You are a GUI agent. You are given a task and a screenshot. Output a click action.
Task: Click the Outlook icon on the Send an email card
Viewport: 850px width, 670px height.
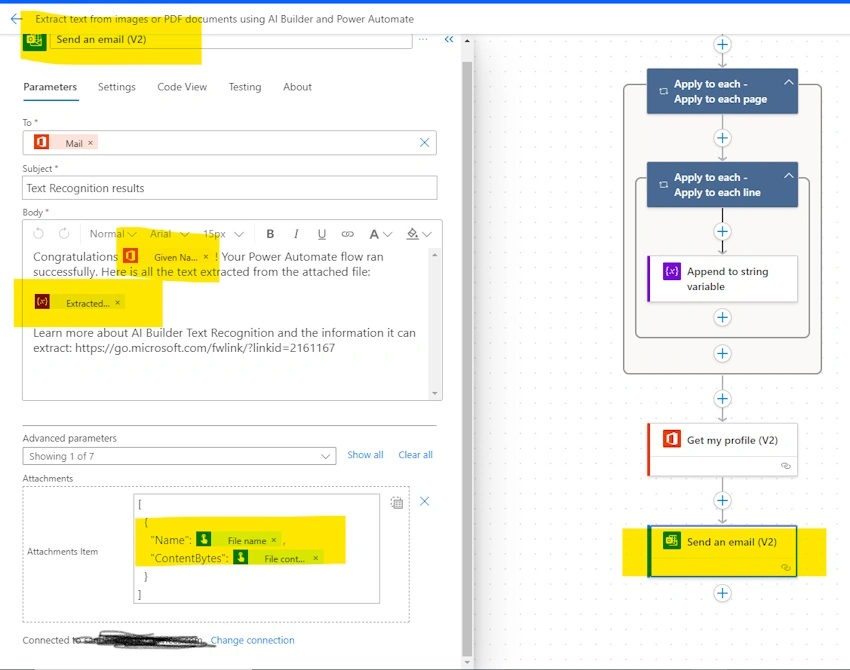pos(672,540)
